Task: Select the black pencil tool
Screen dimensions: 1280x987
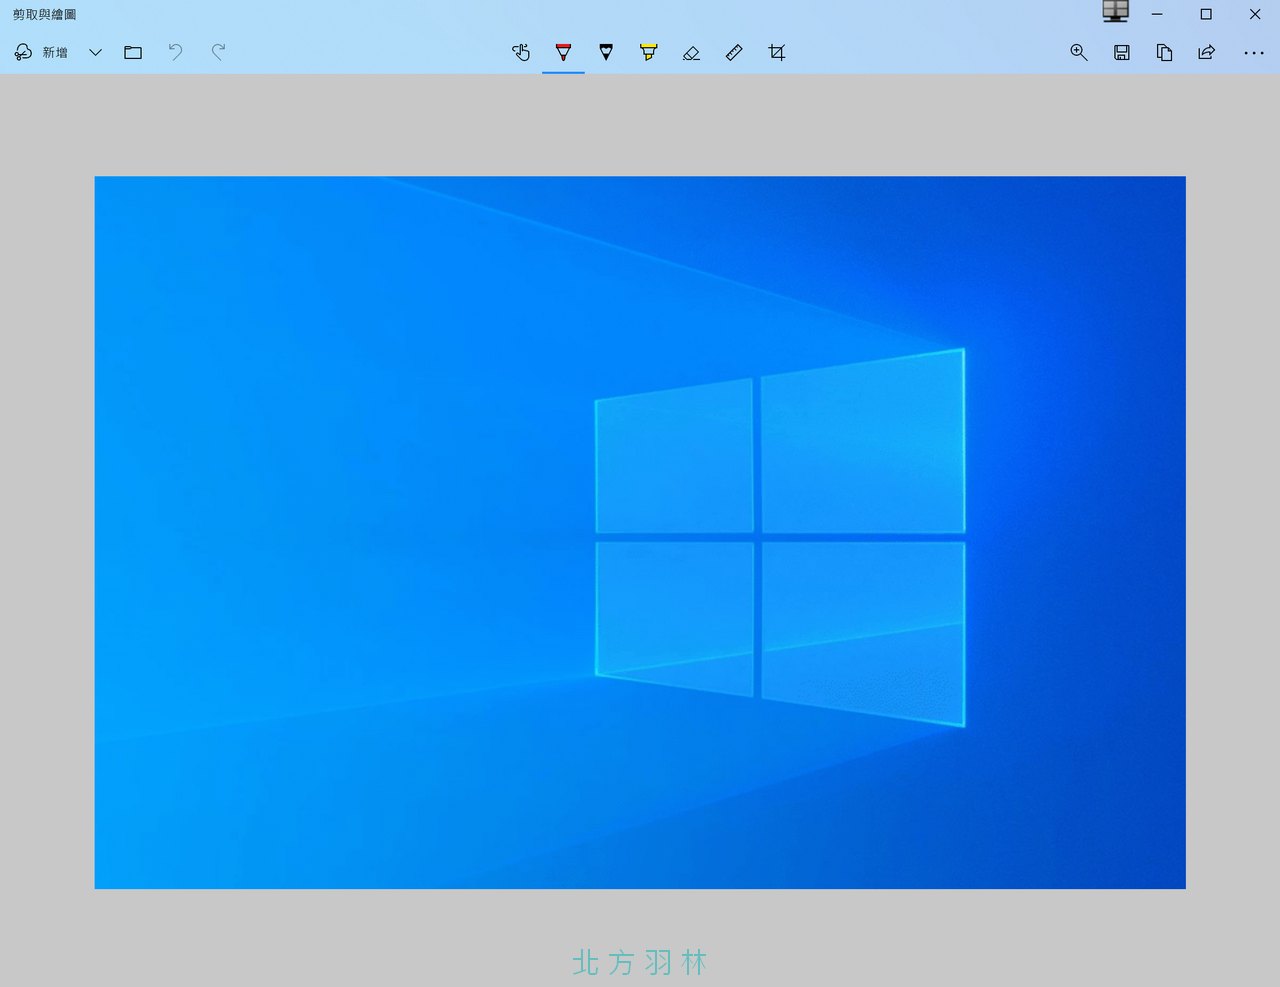Action: pos(606,52)
